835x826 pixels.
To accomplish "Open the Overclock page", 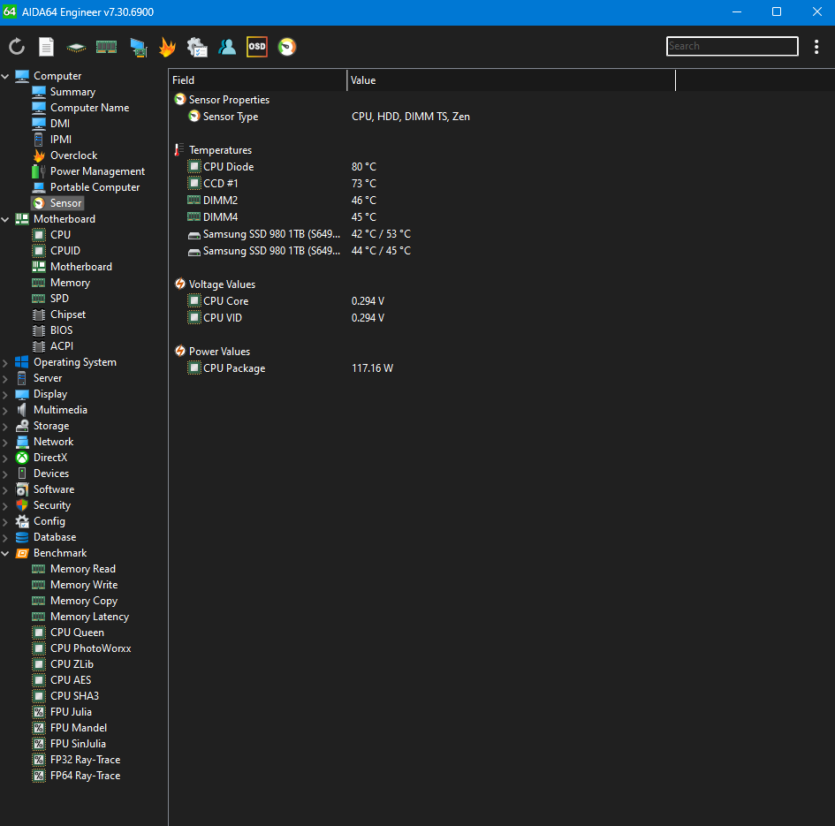I will (73, 156).
